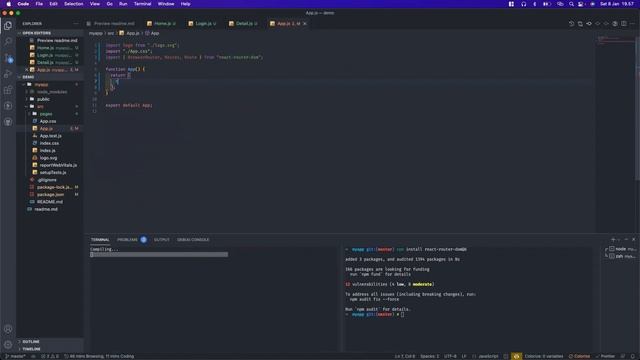Open macOS Spotlight search icon

click(571, 4)
